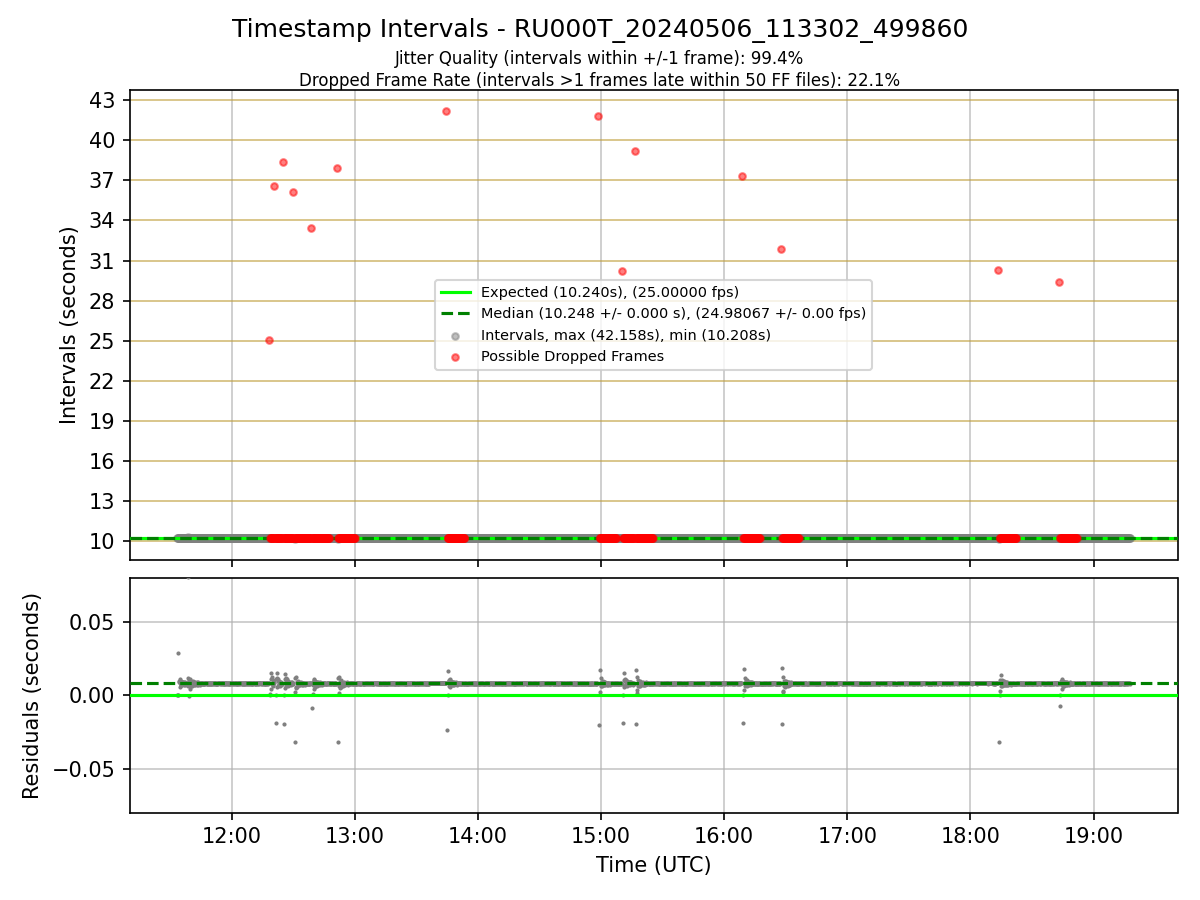Click the plot title 'Timestamp Intervals - RU000T_20240506_113302_499860'
The image size is (1200, 900).
600,29
